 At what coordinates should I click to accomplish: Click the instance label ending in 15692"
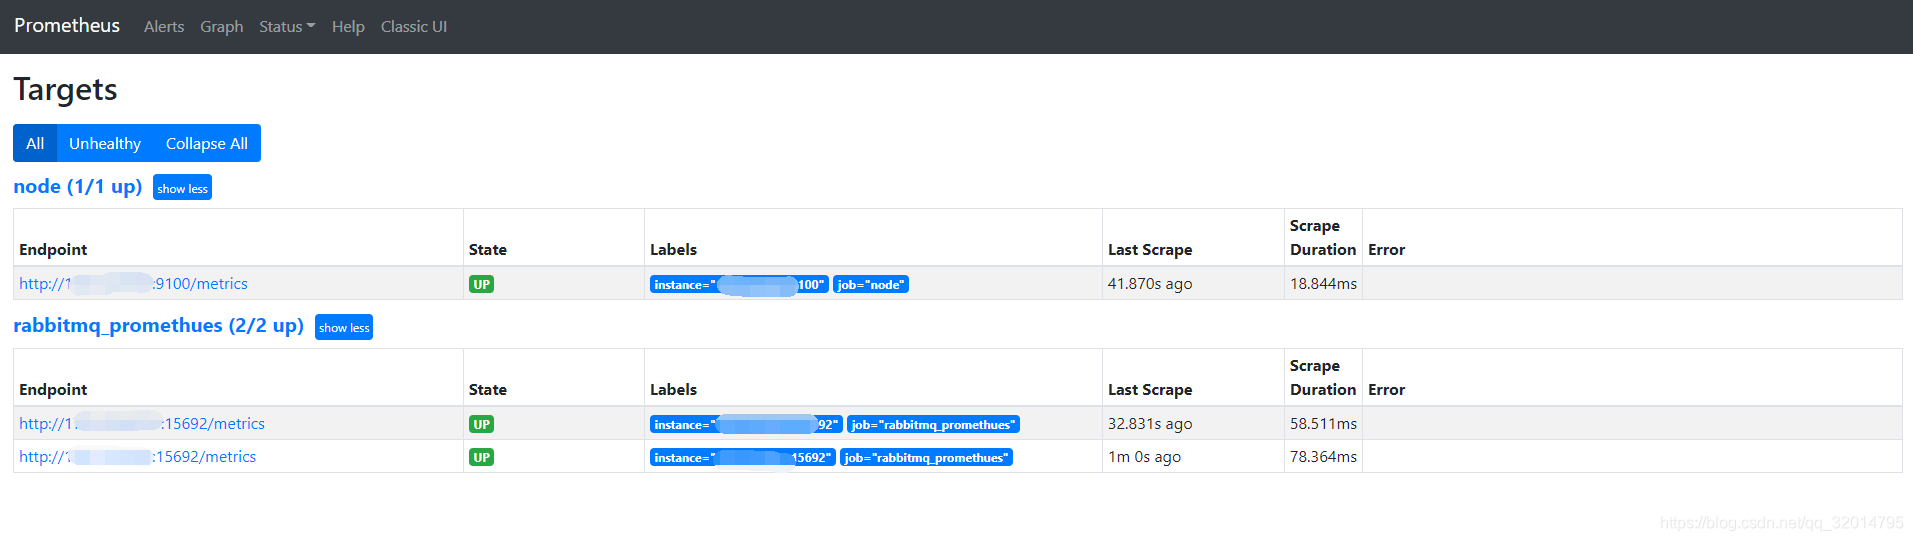coord(743,458)
